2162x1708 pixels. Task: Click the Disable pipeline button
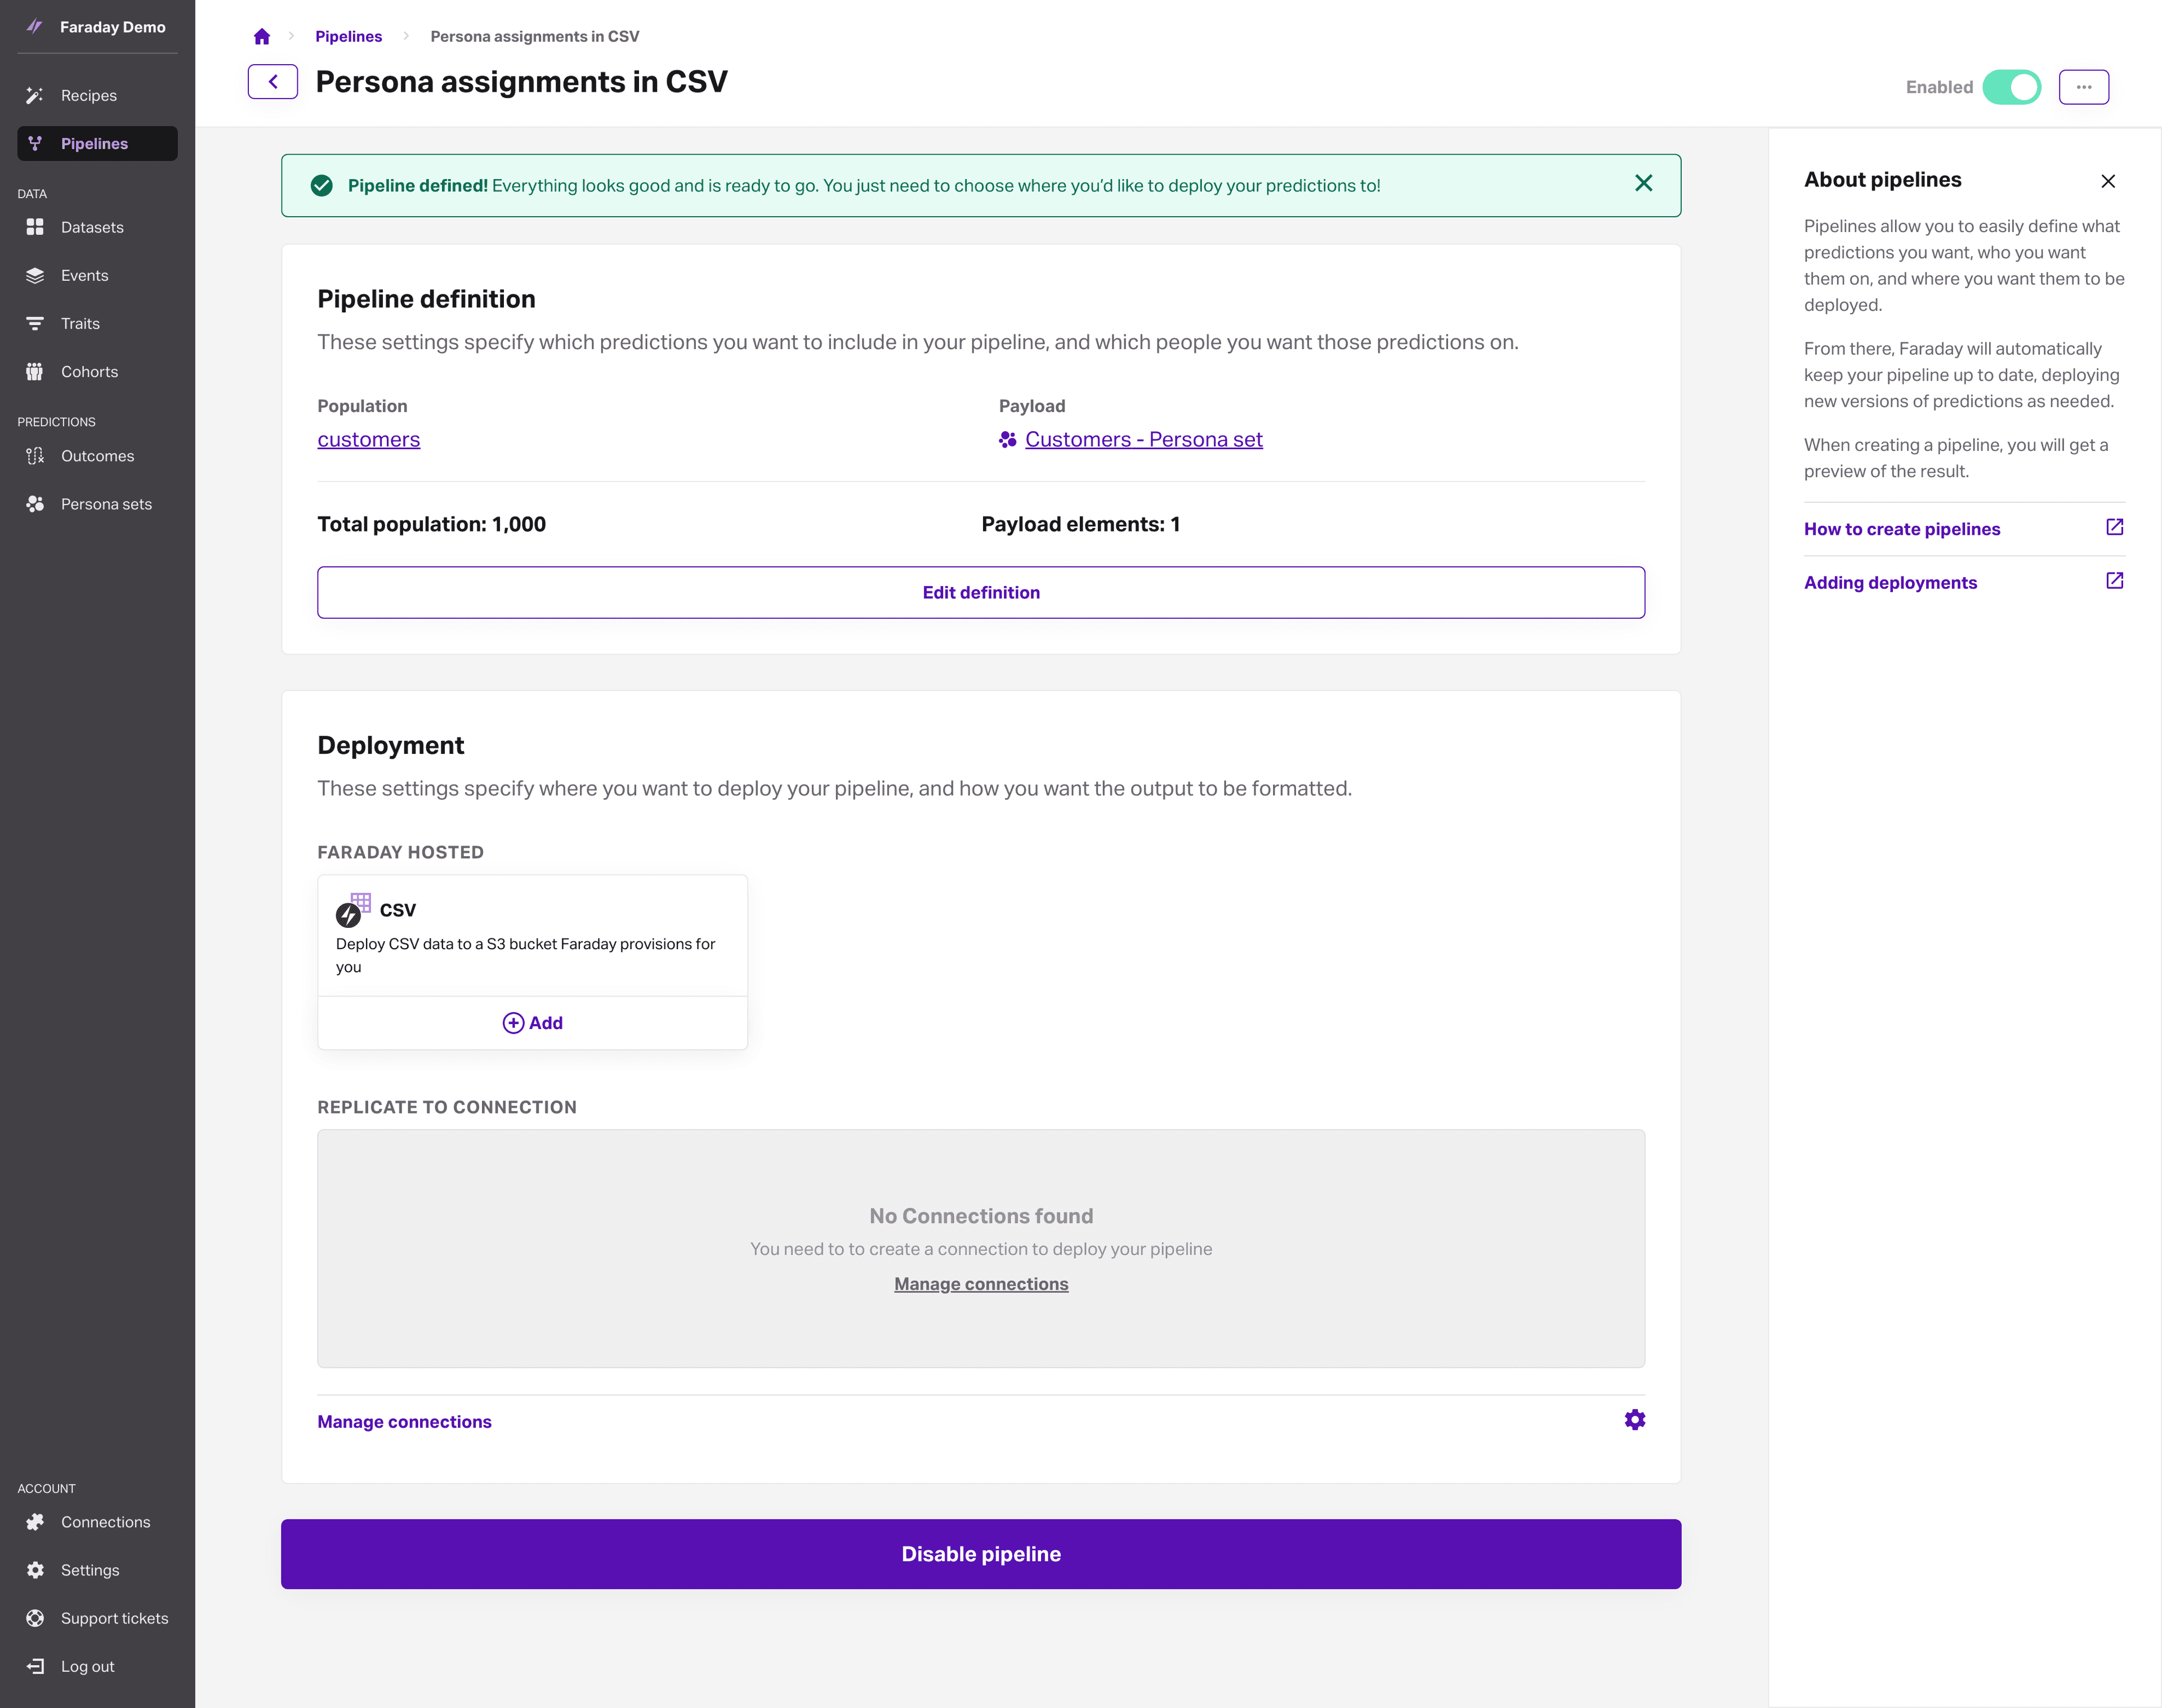pos(980,1553)
